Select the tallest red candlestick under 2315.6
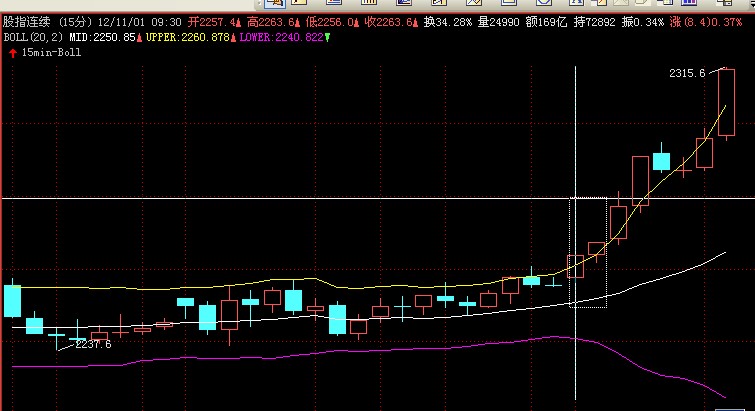The width and height of the screenshot is (755, 411). click(726, 103)
